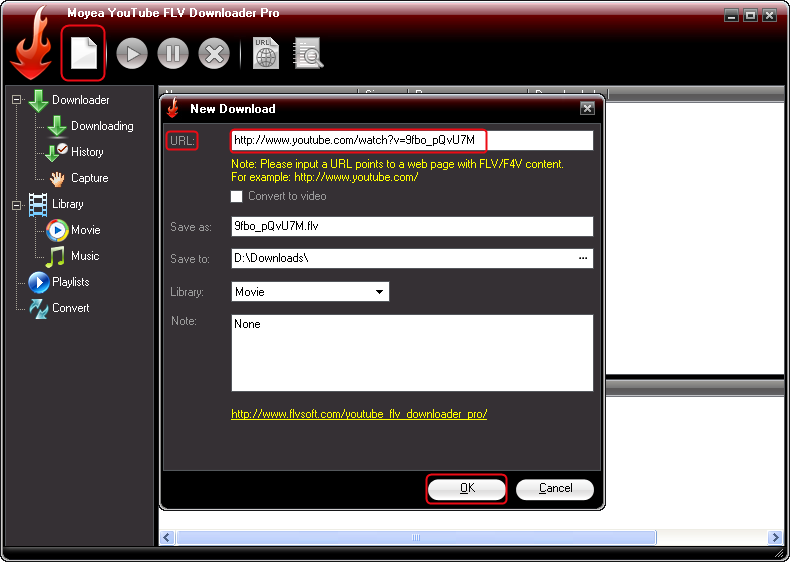Screen dimensions: 790x562
Task: Select Capture in the sidebar
Action: click(x=90, y=178)
